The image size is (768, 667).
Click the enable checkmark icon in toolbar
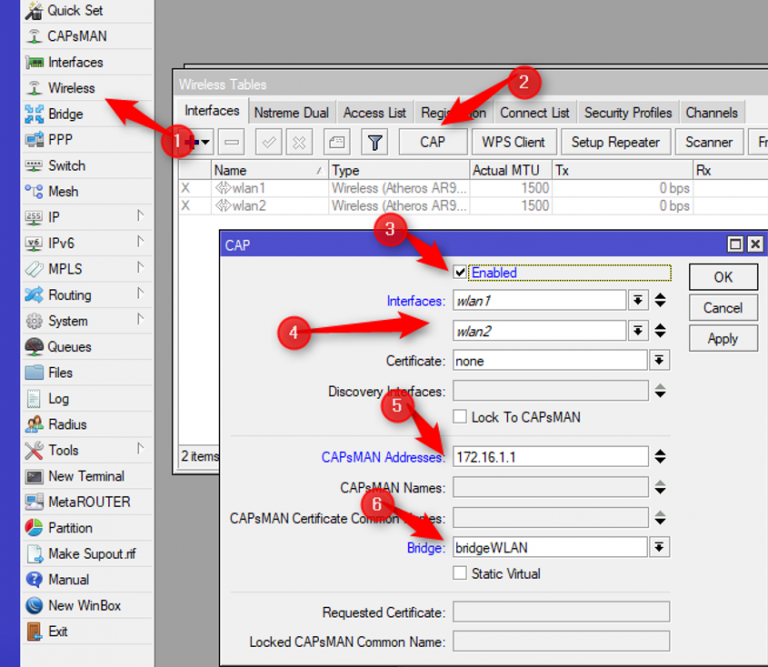pos(268,142)
